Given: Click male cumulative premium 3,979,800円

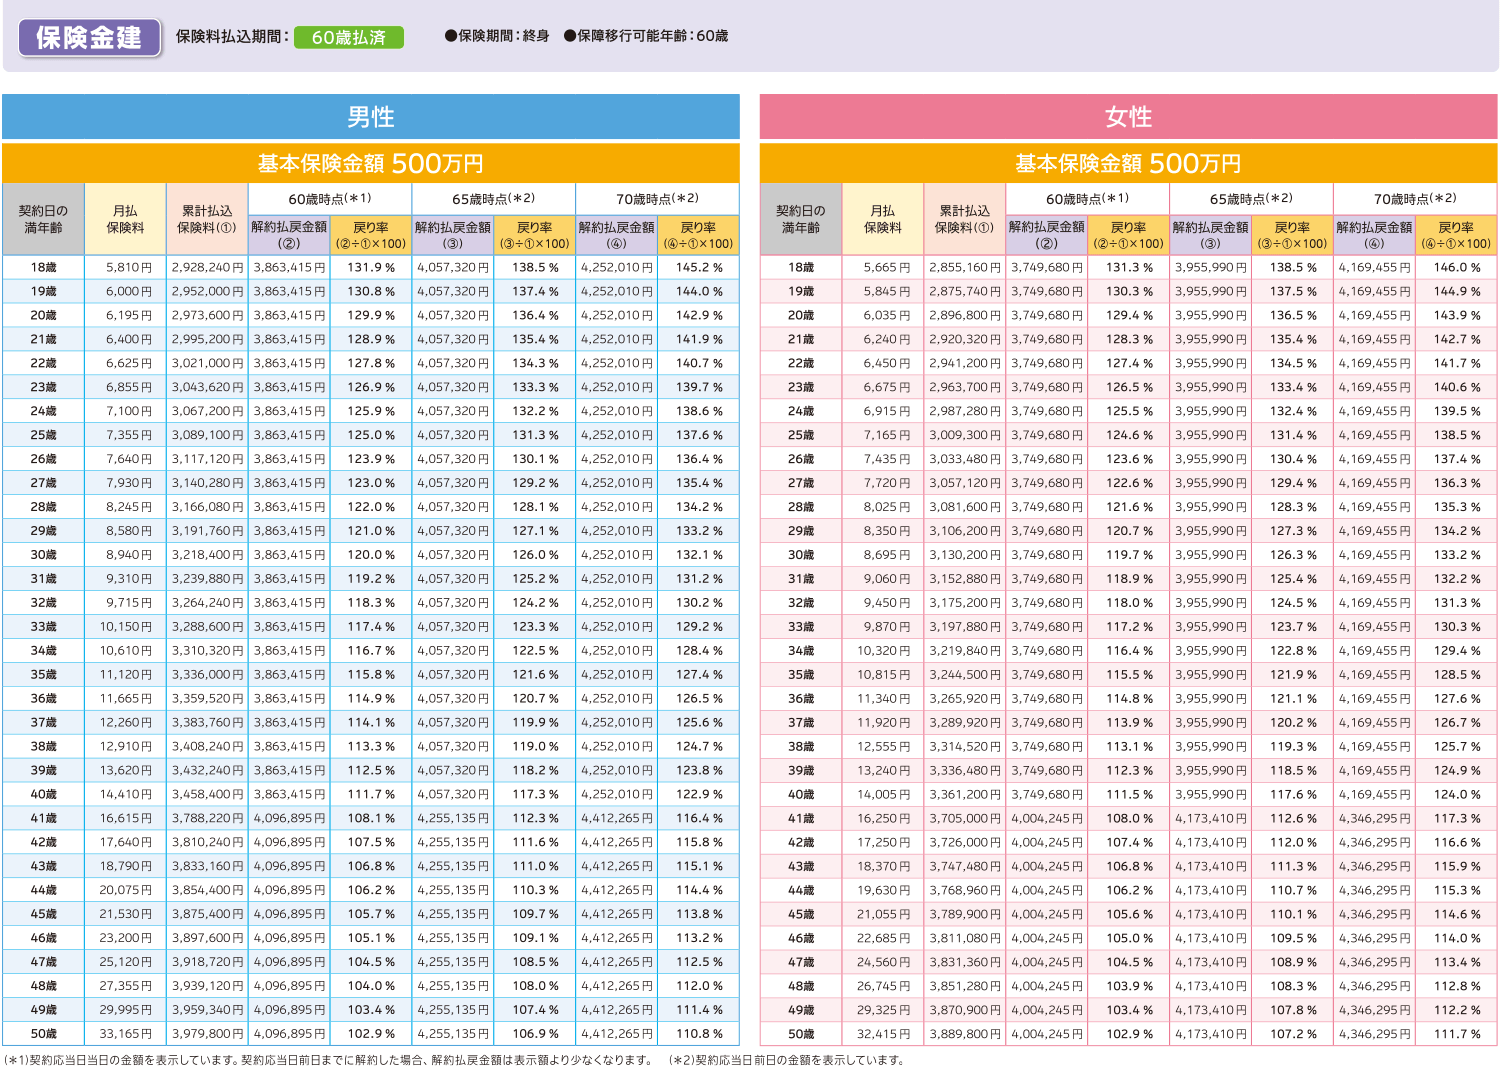Looking at the screenshot, I should tap(207, 1035).
